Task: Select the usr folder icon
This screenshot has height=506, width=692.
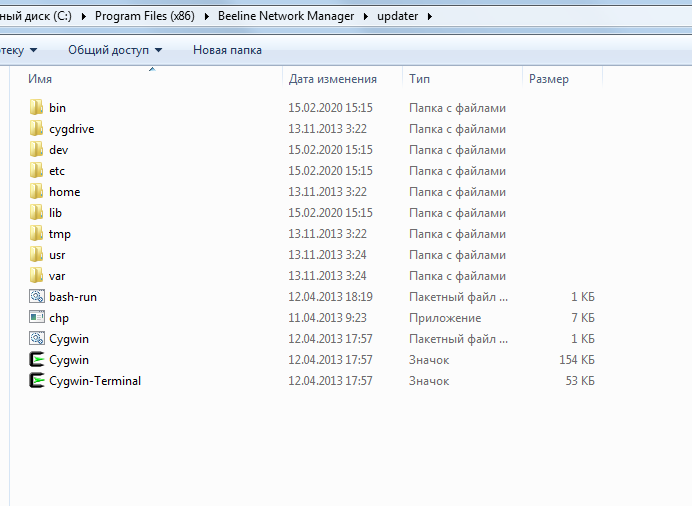Action: click(x=36, y=255)
